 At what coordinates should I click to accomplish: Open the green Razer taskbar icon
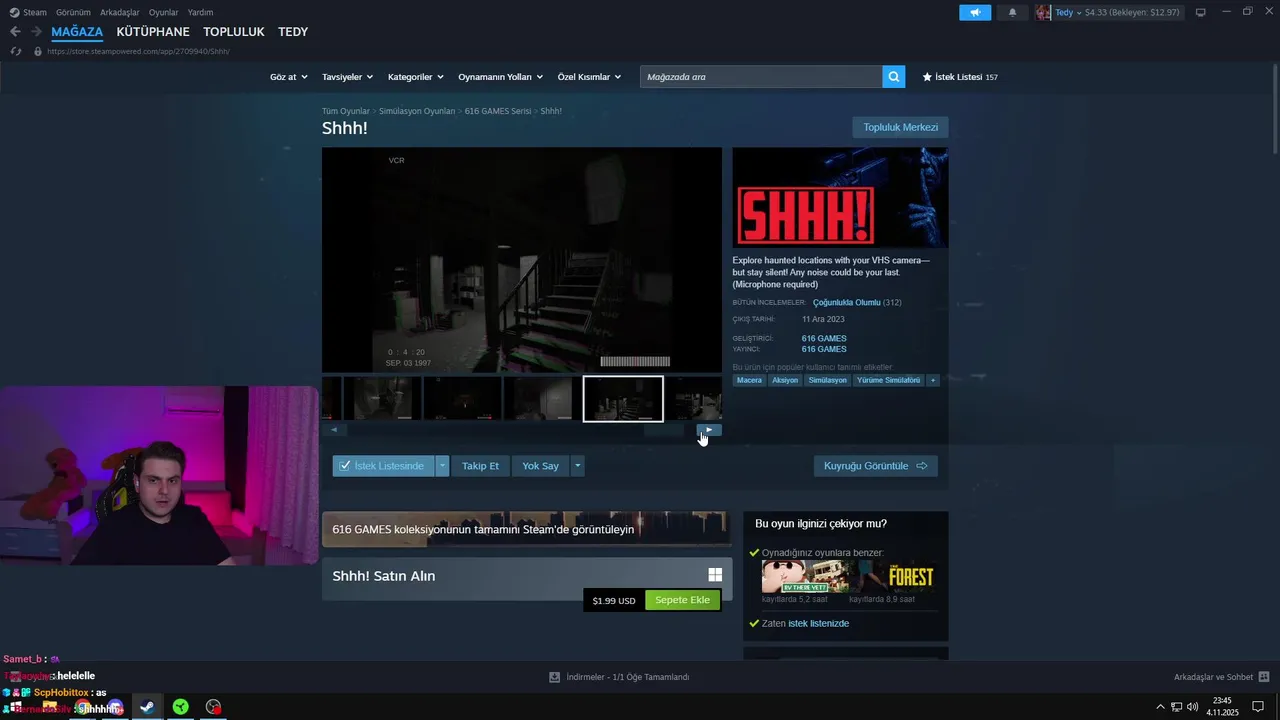click(x=180, y=707)
